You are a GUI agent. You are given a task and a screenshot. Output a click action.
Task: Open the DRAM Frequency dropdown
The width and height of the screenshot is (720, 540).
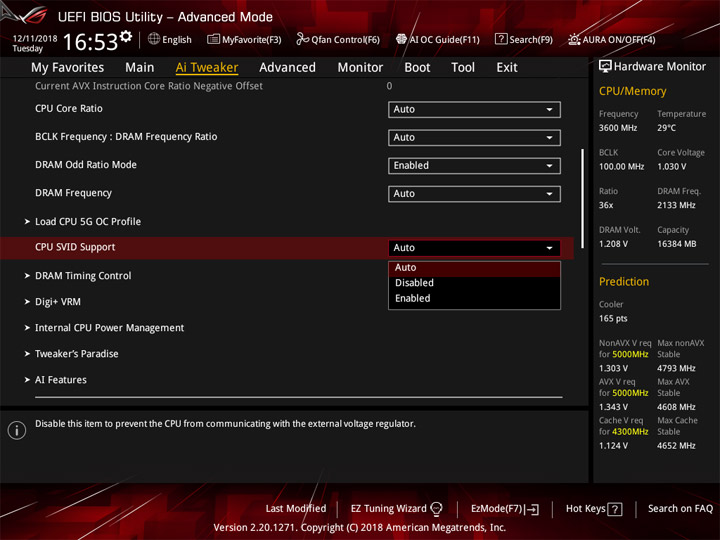click(x=474, y=193)
